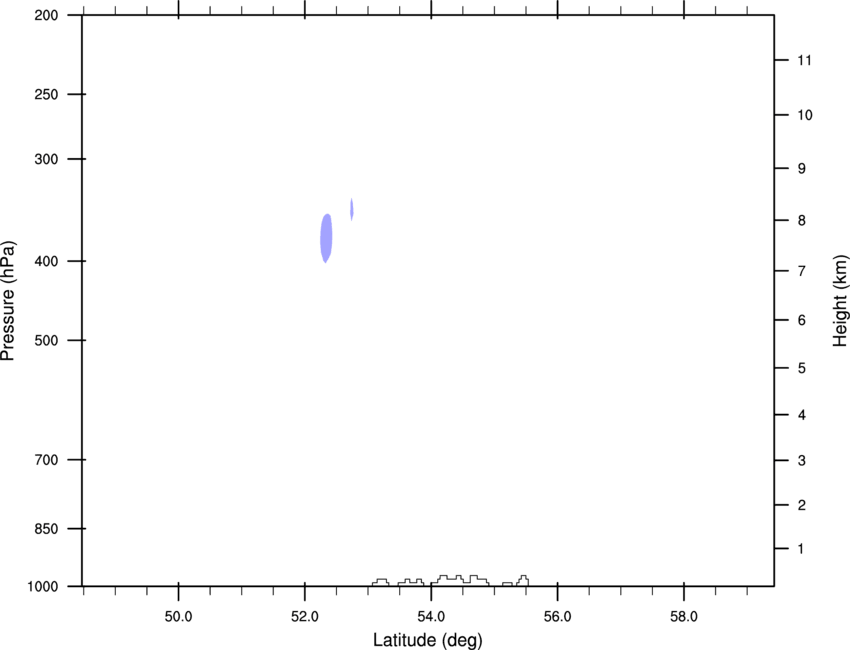
Task: Click the 500 pressure tick label
Action: 46,340
